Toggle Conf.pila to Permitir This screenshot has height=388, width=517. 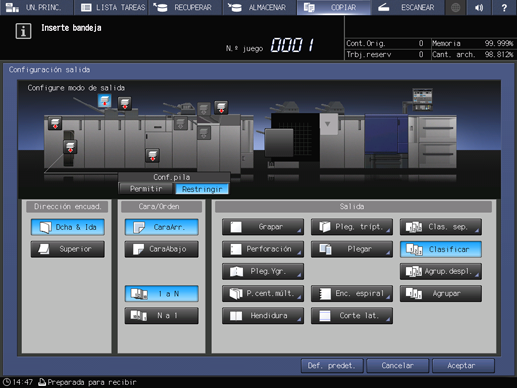[146, 189]
